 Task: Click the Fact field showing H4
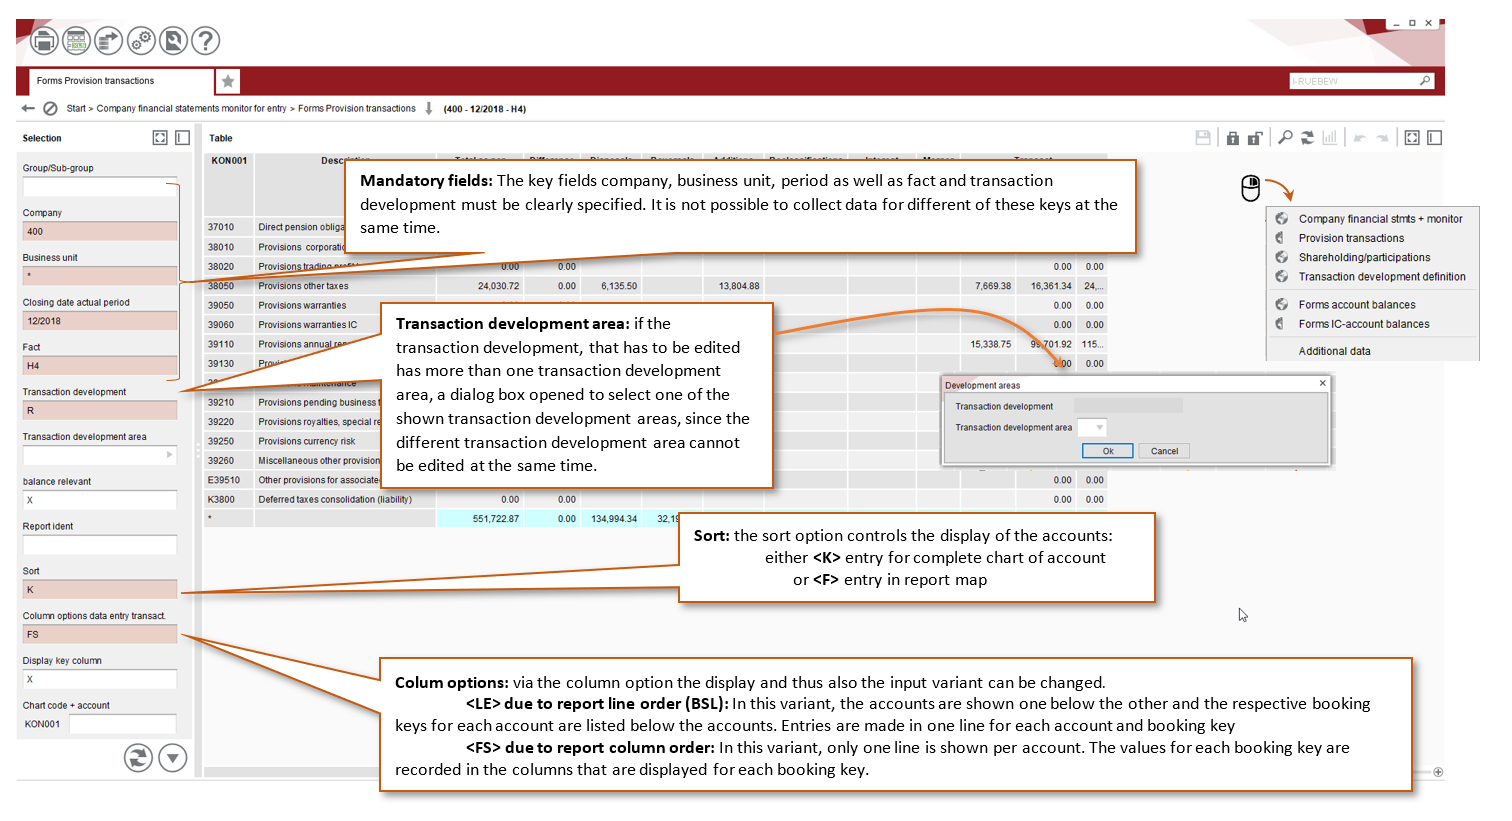(99, 366)
